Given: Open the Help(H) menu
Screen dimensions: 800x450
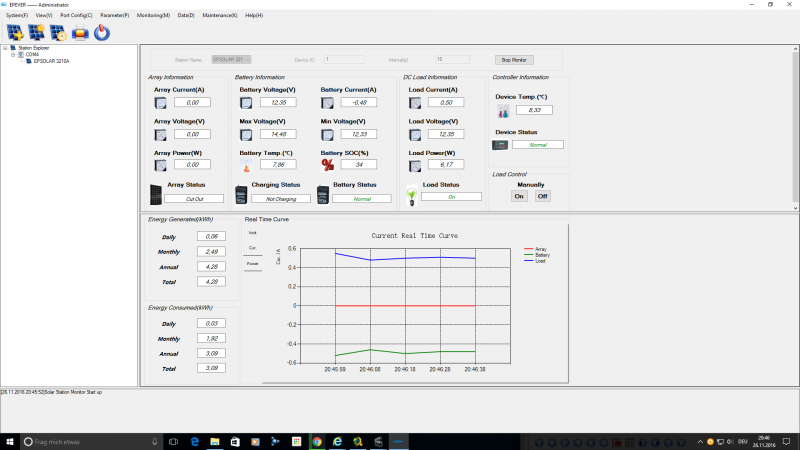Looking at the screenshot, I should coord(254,15).
